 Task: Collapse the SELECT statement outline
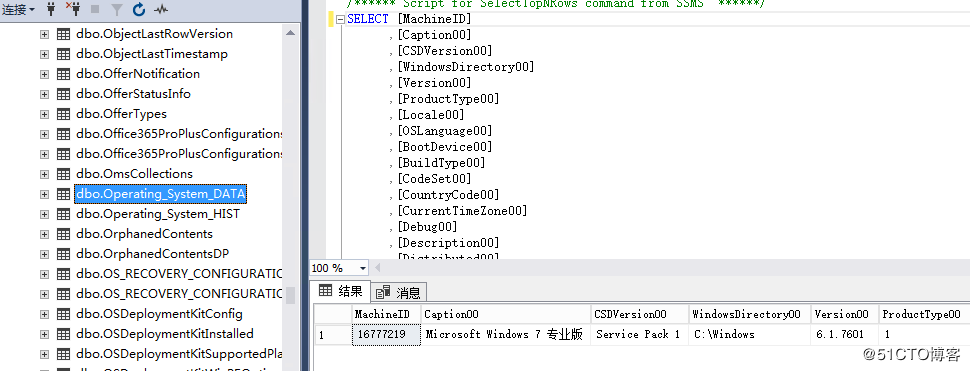(340, 19)
